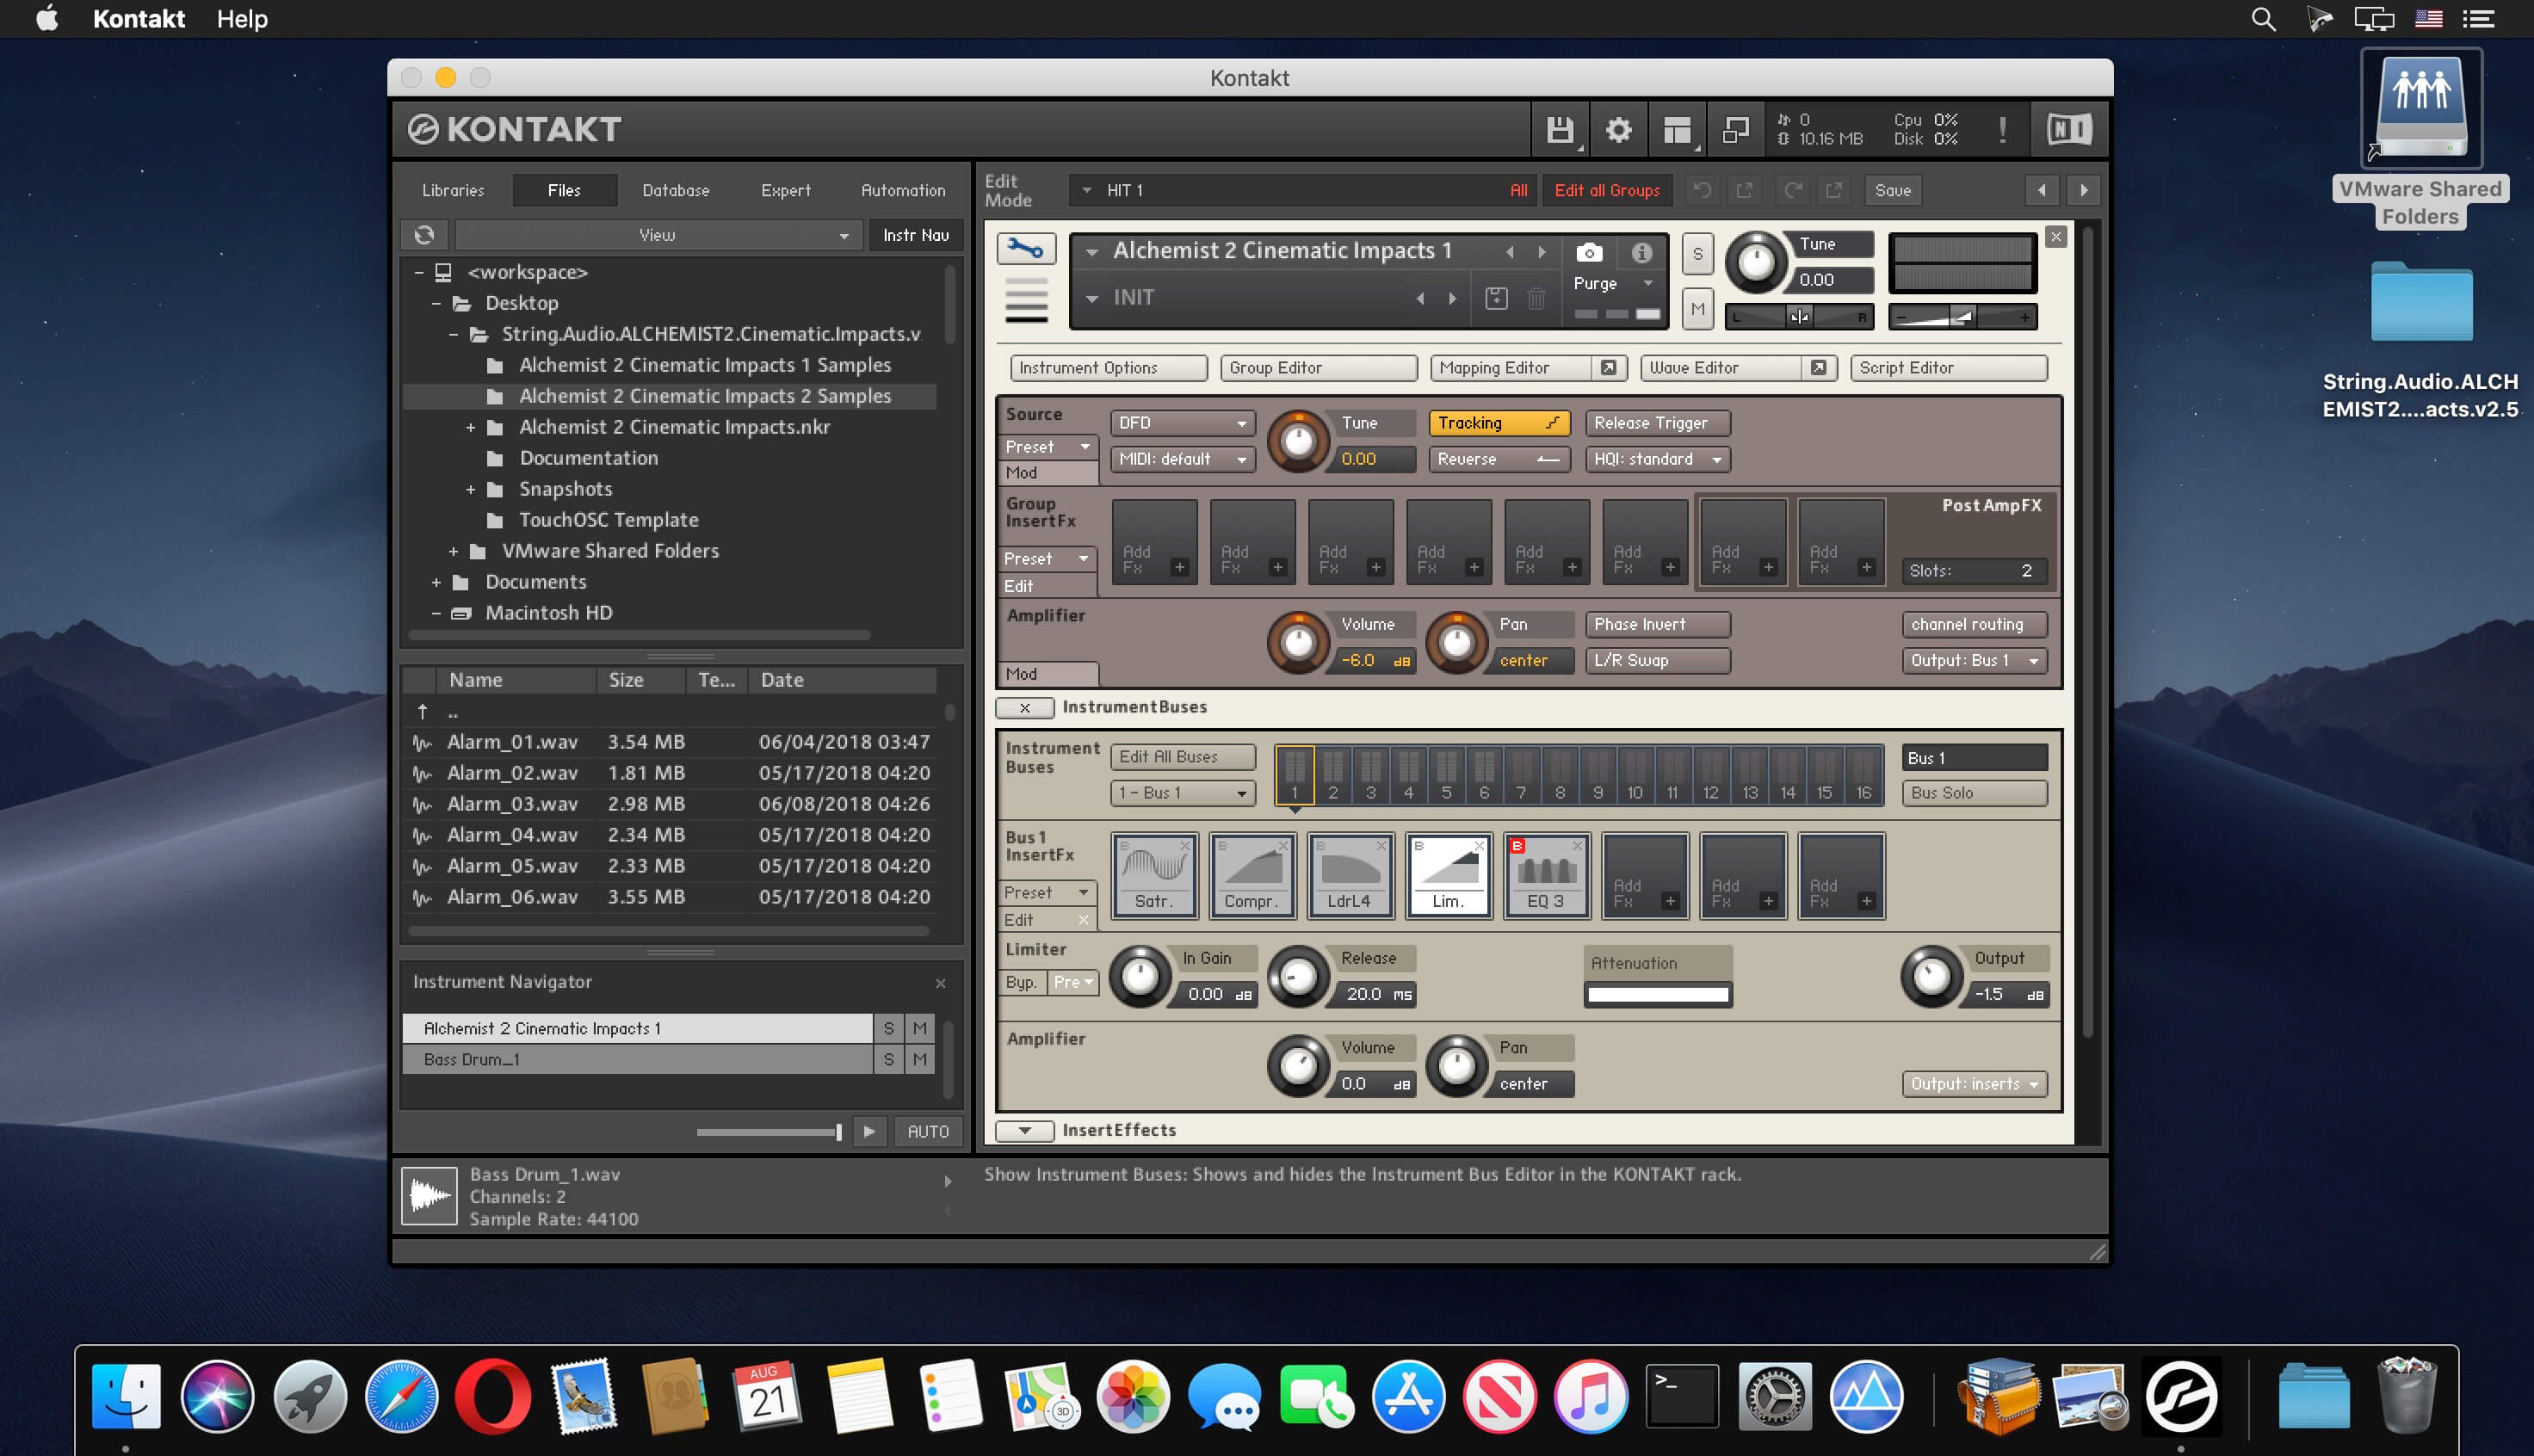Toggle the Reverse button
This screenshot has height=1456, width=2534.
click(1499, 459)
